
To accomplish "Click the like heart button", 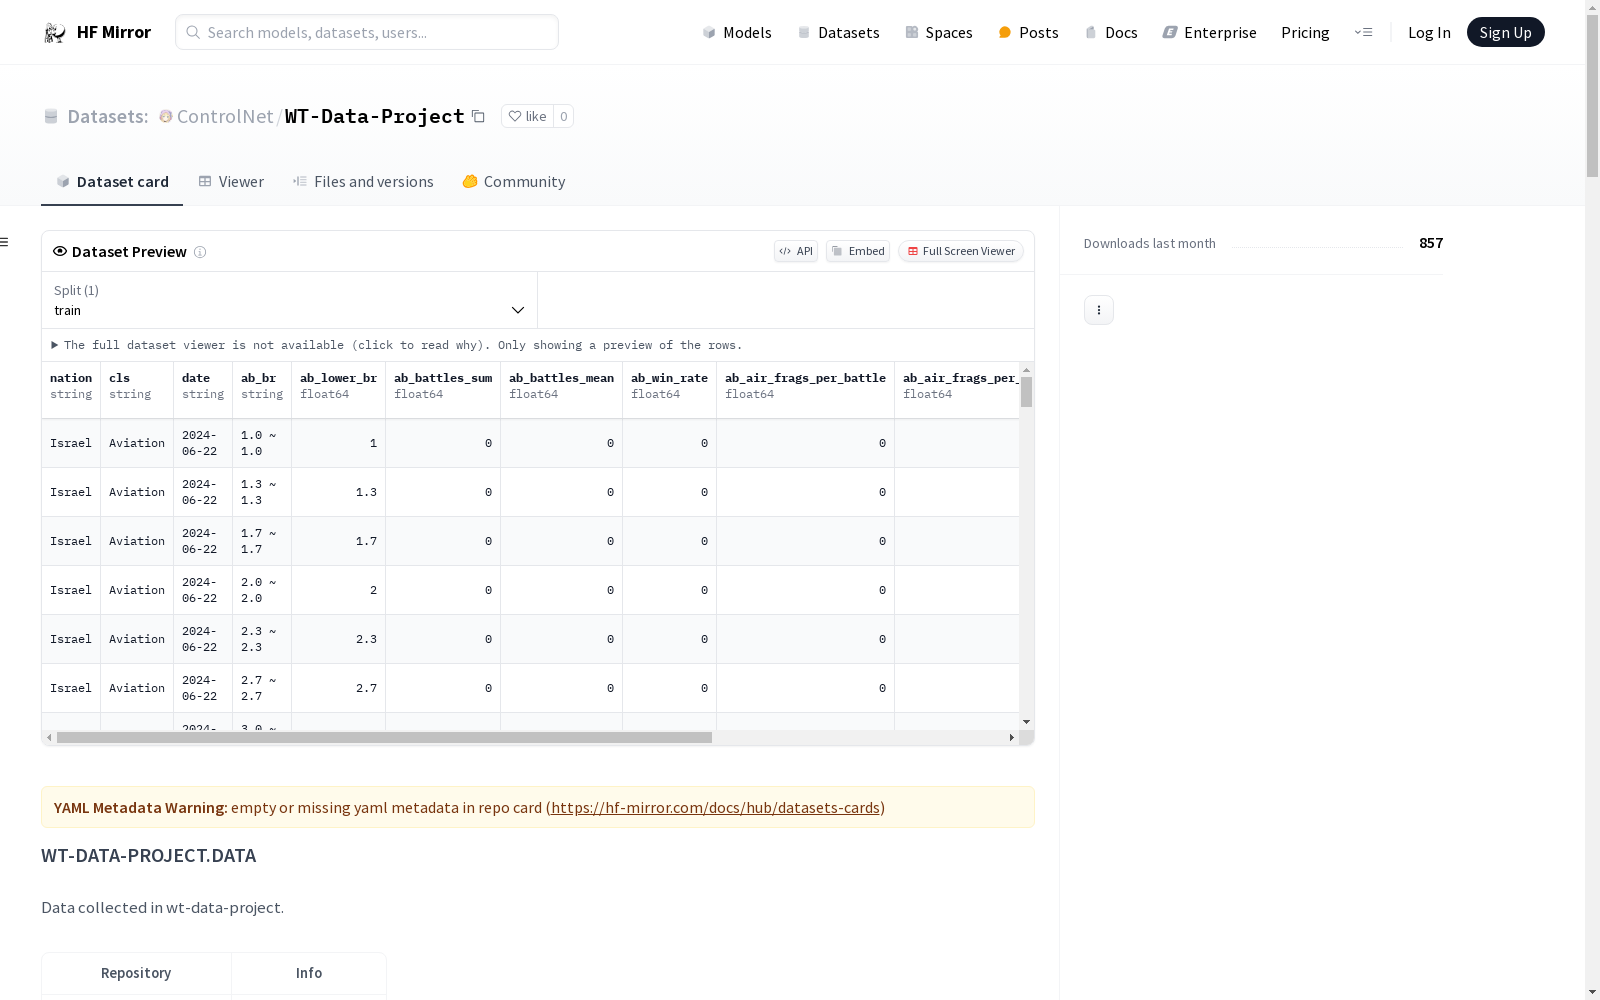I will (527, 116).
